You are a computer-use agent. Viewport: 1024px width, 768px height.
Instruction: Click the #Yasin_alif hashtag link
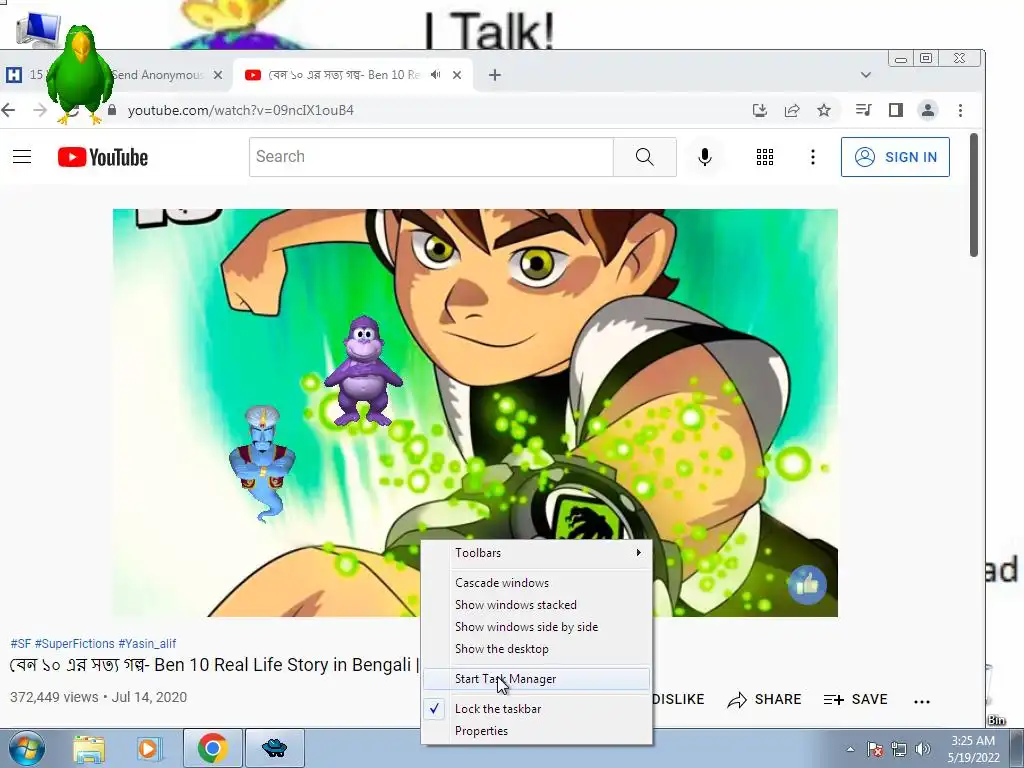(x=147, y=644)
